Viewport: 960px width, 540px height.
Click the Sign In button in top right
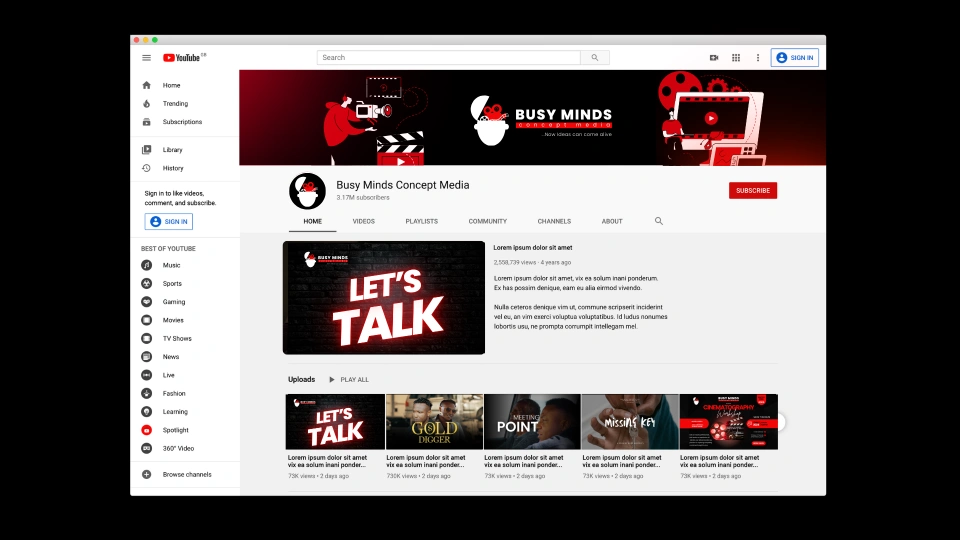tap(795, 58)
